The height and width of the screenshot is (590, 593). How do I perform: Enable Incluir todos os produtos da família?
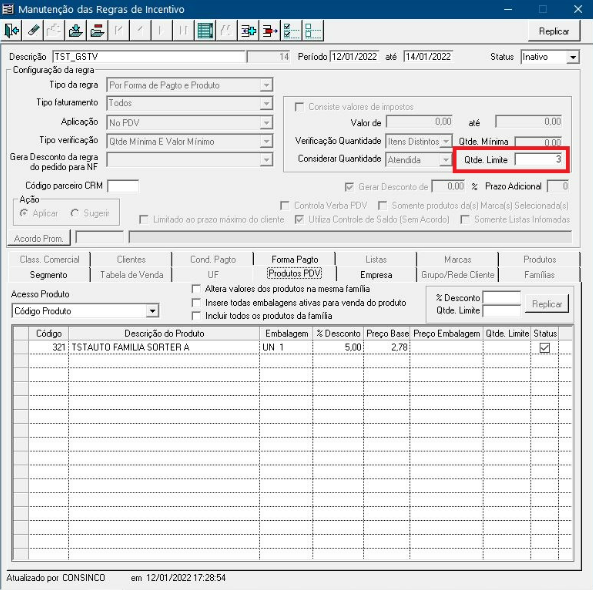click(196, 315)
